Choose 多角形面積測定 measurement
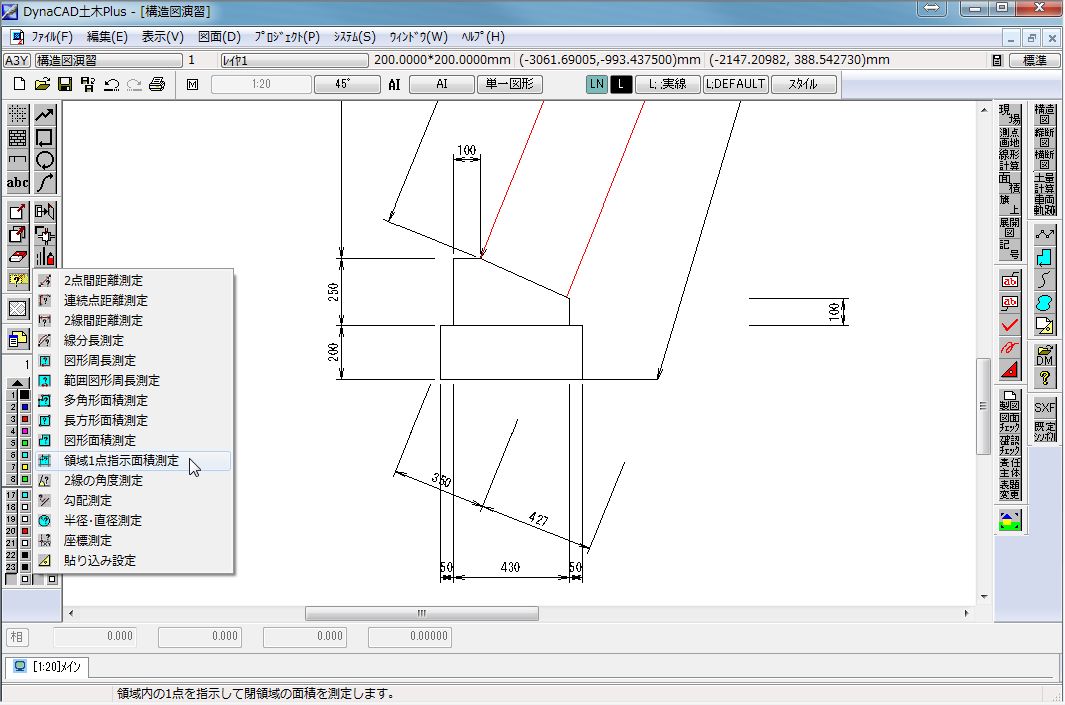 [x=133, y=401]
